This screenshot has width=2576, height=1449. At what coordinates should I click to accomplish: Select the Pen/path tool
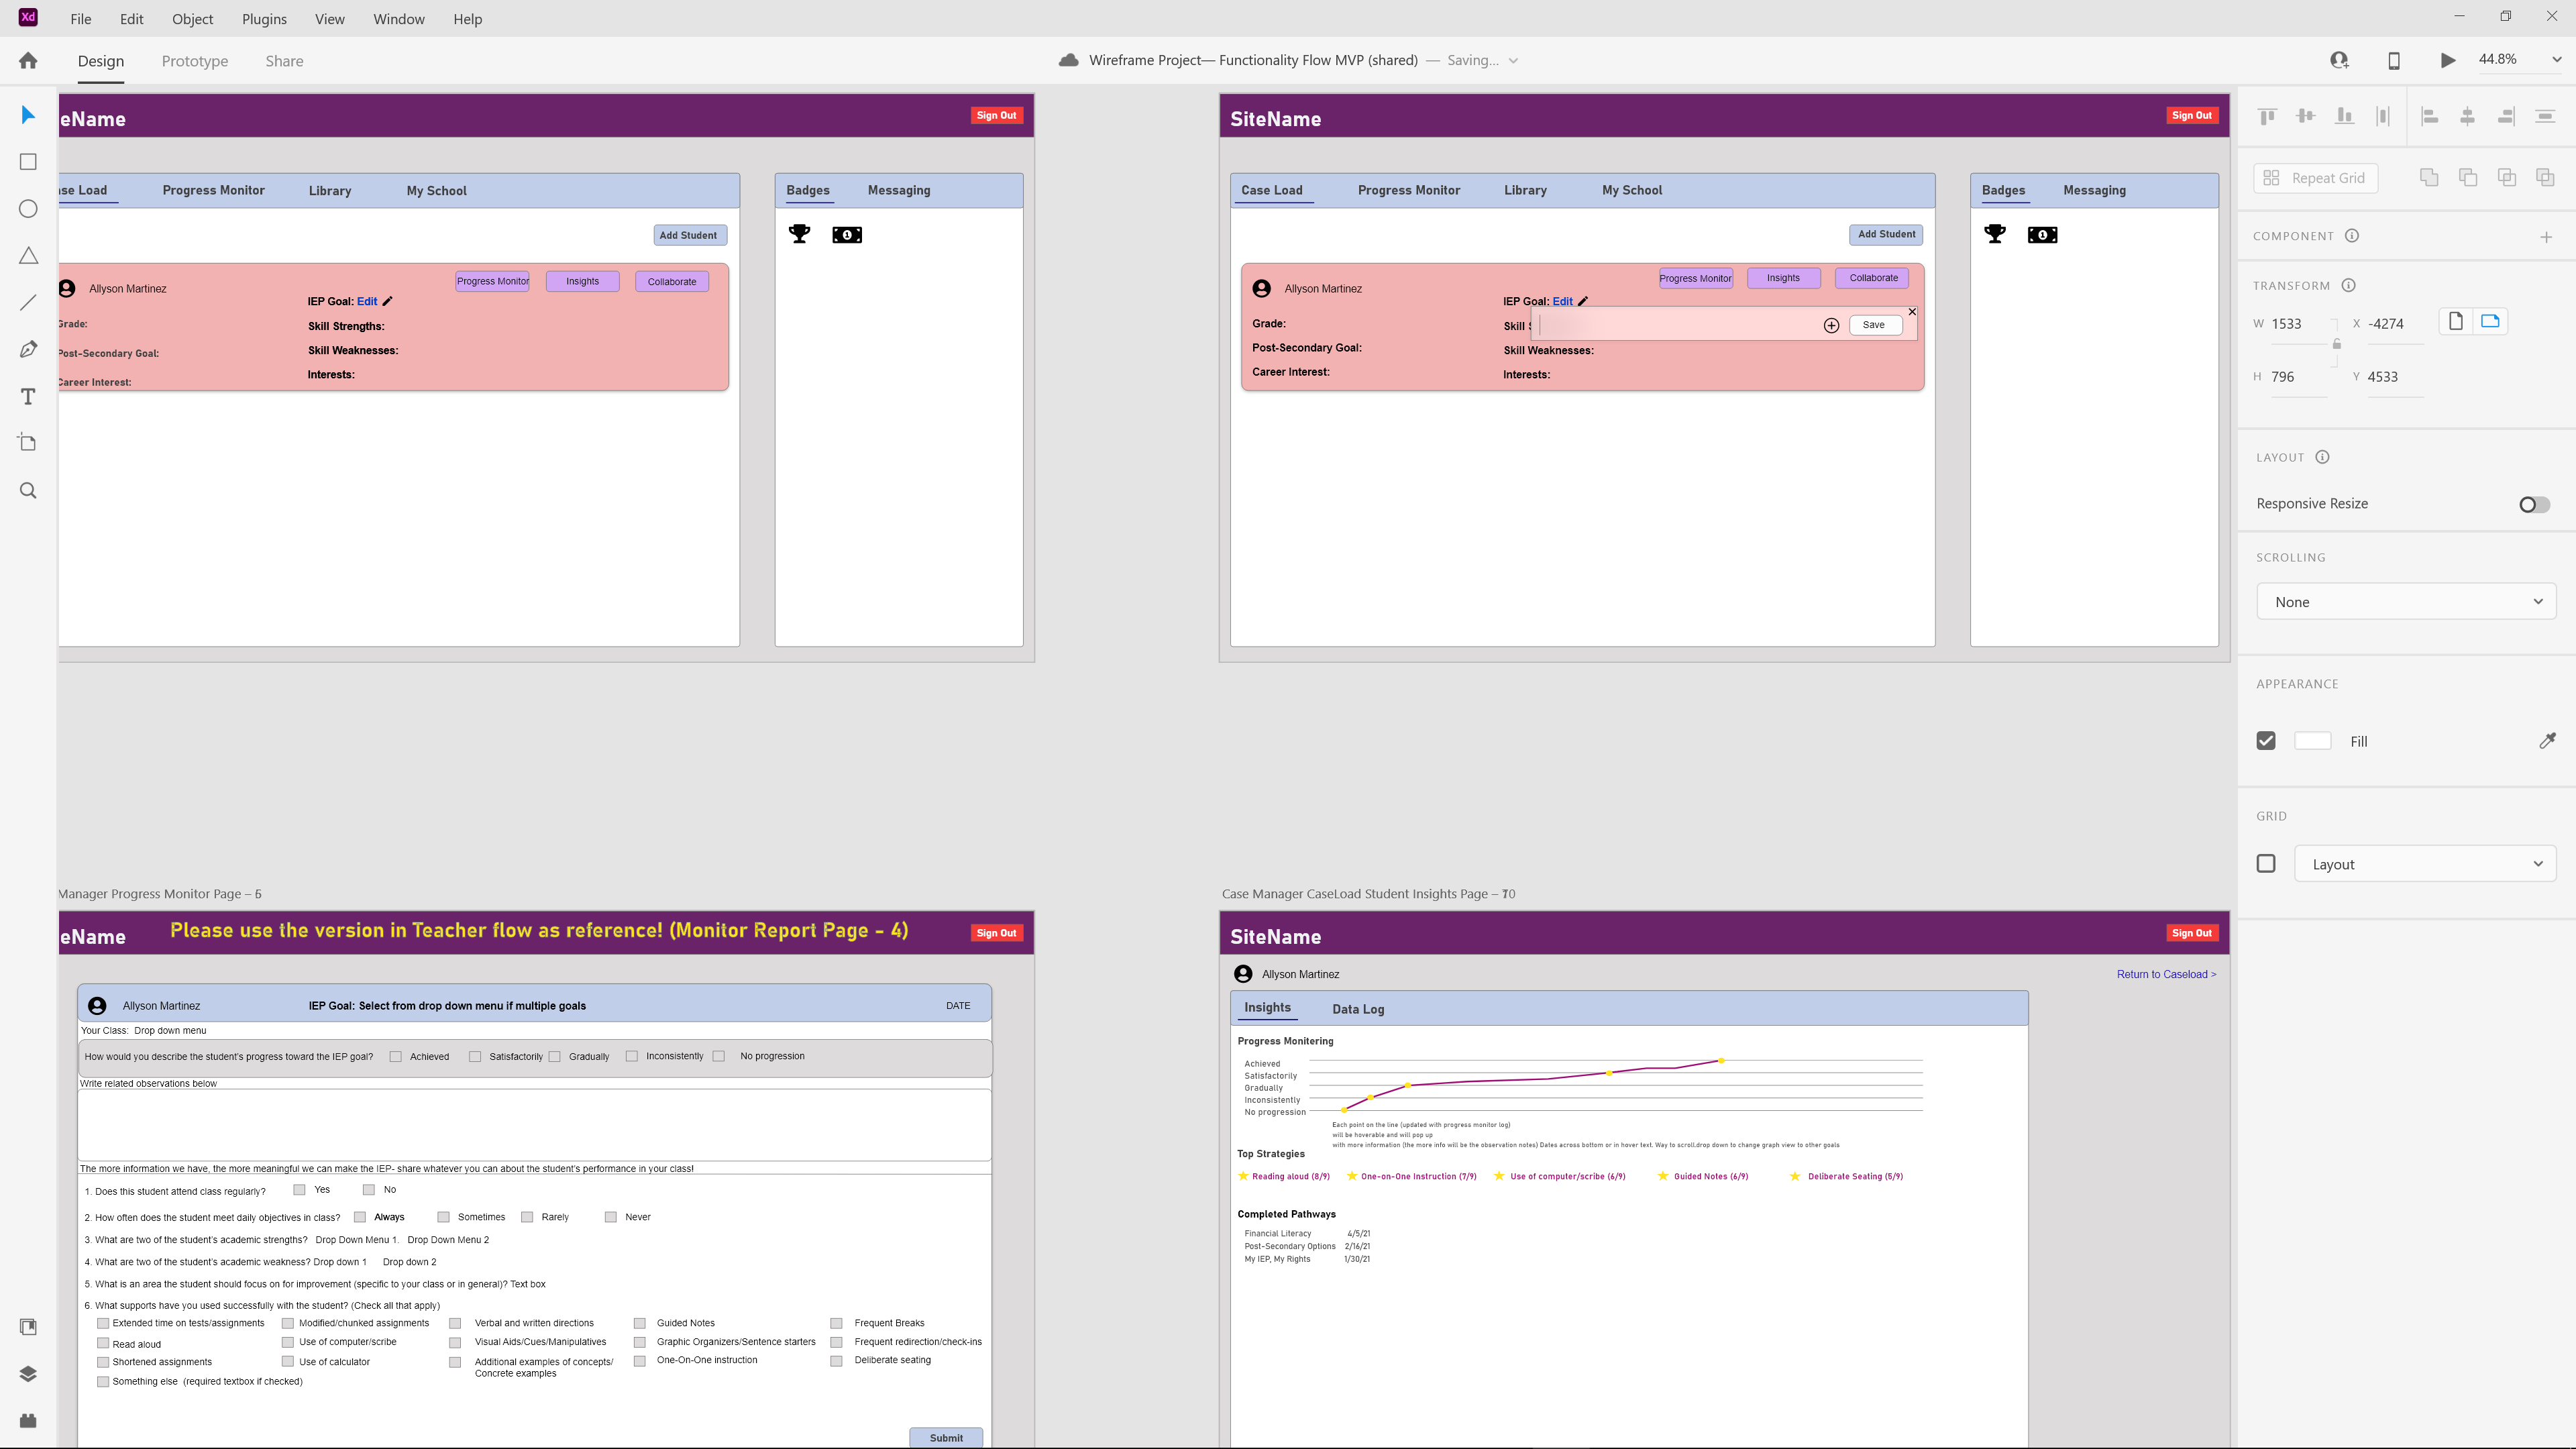tap(27, 349)
